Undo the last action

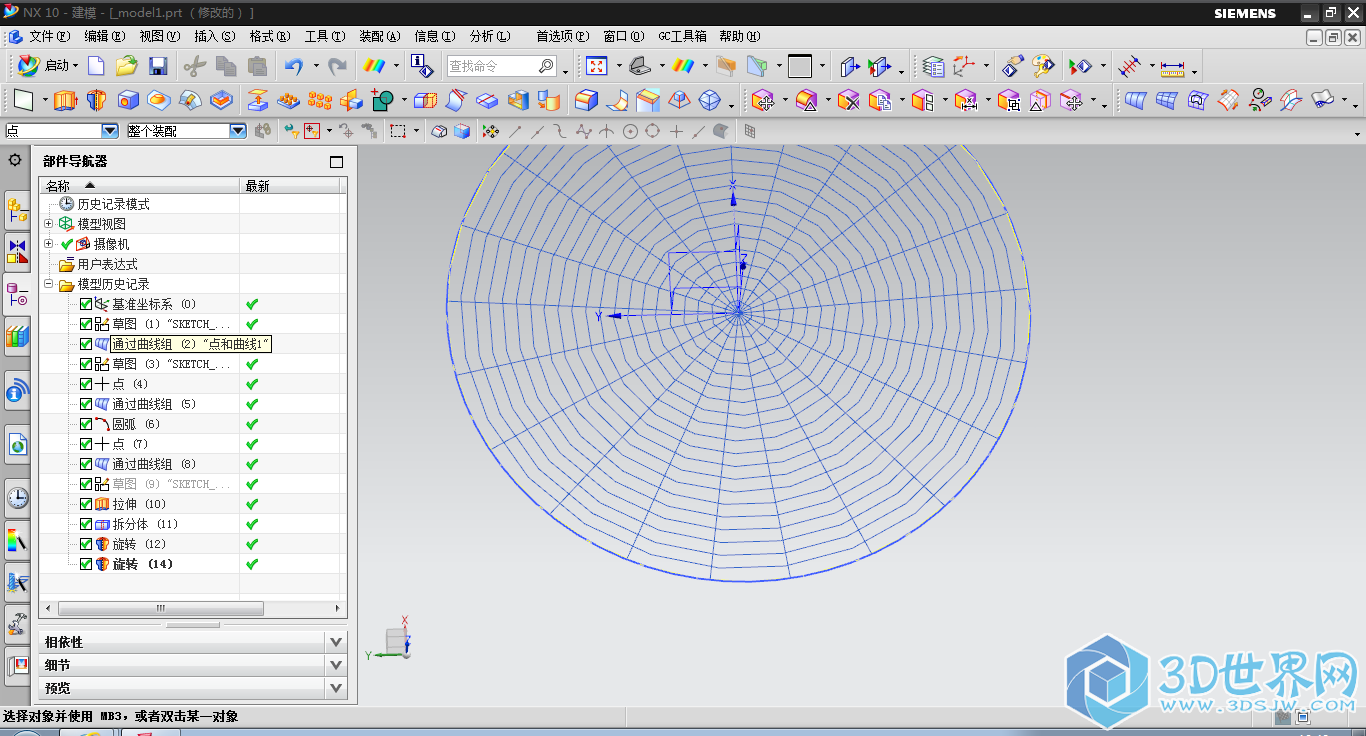click(293, 67)
